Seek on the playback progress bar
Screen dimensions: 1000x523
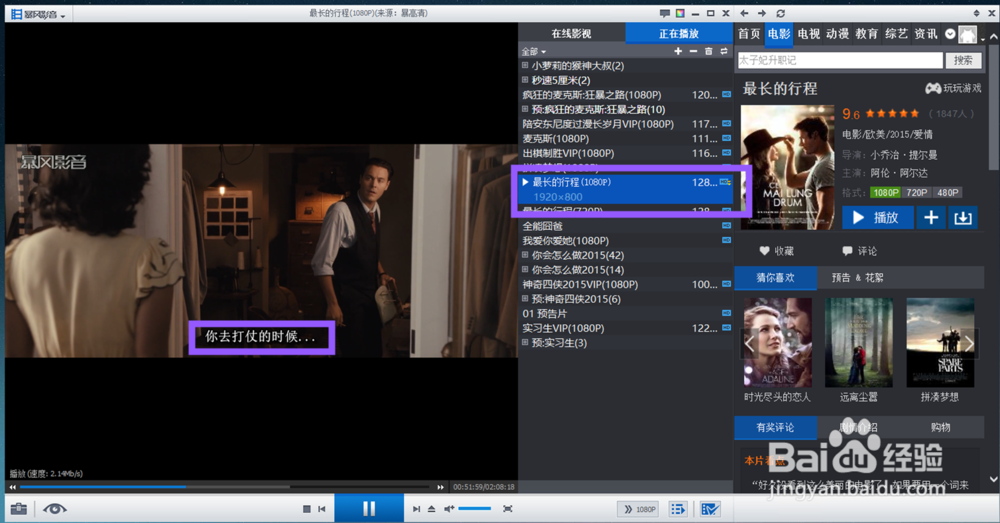226,487
